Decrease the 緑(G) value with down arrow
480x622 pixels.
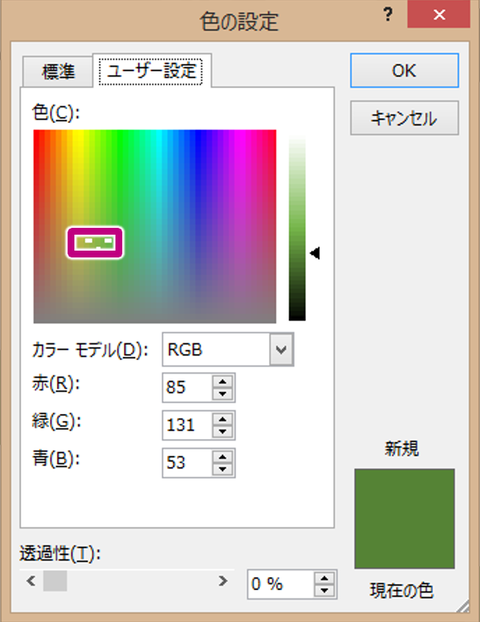pos(223,432)
